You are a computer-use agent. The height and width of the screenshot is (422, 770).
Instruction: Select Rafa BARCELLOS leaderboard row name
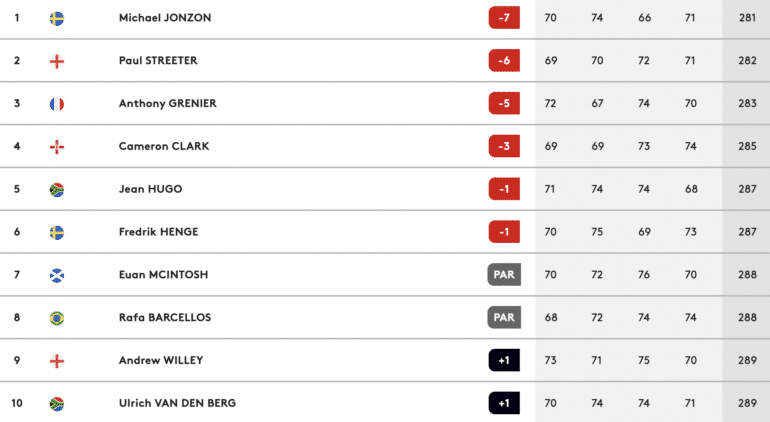(x=164, y=318)
